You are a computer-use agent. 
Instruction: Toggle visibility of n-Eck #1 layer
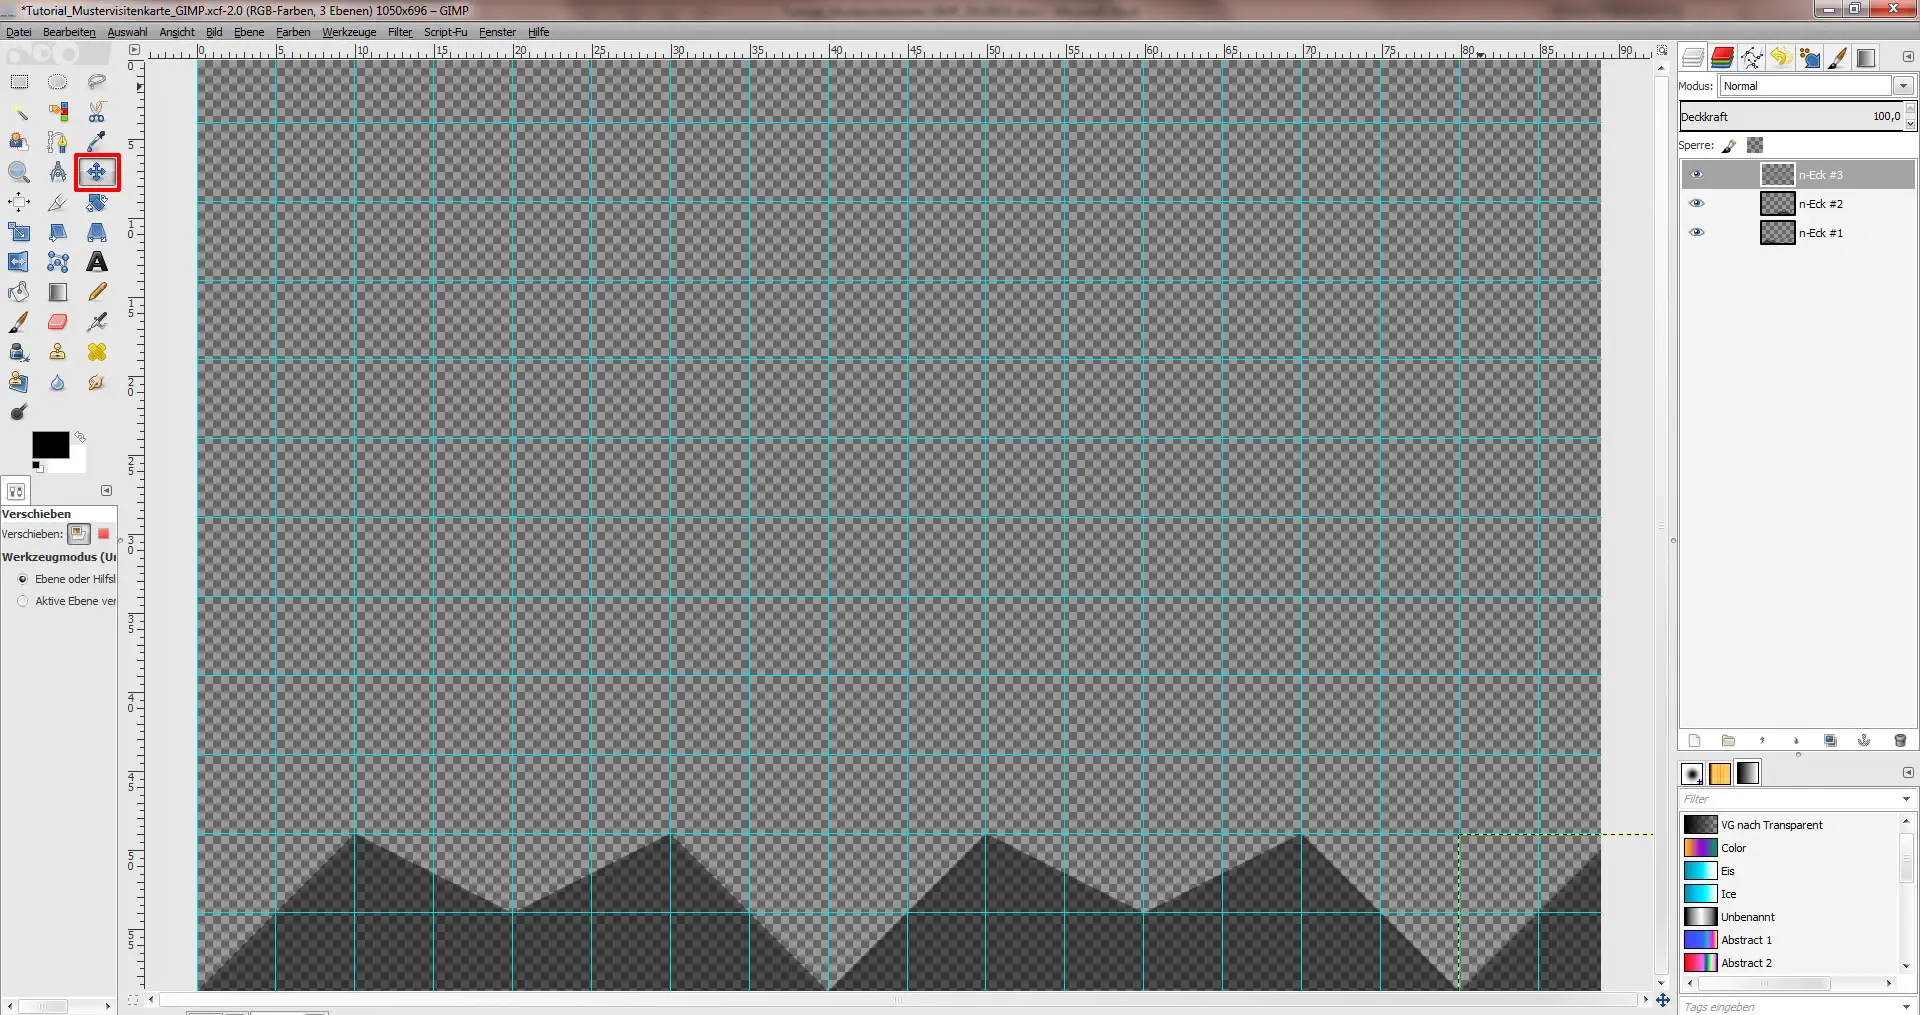tap(1696, 232)
